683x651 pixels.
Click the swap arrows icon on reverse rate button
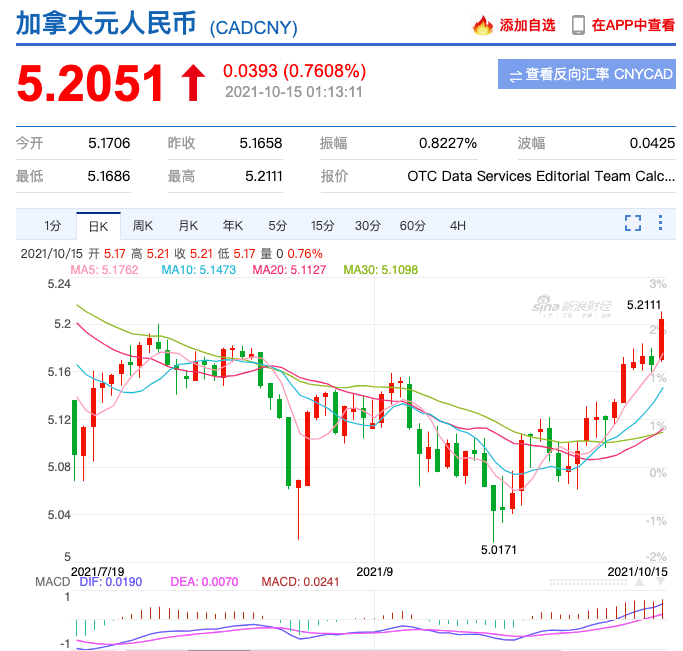coord(515,75)
